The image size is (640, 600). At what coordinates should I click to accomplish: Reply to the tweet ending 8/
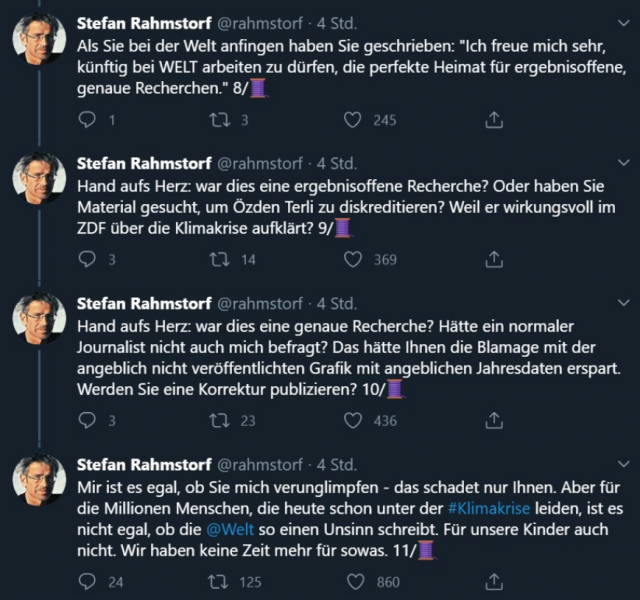(87, 121)
